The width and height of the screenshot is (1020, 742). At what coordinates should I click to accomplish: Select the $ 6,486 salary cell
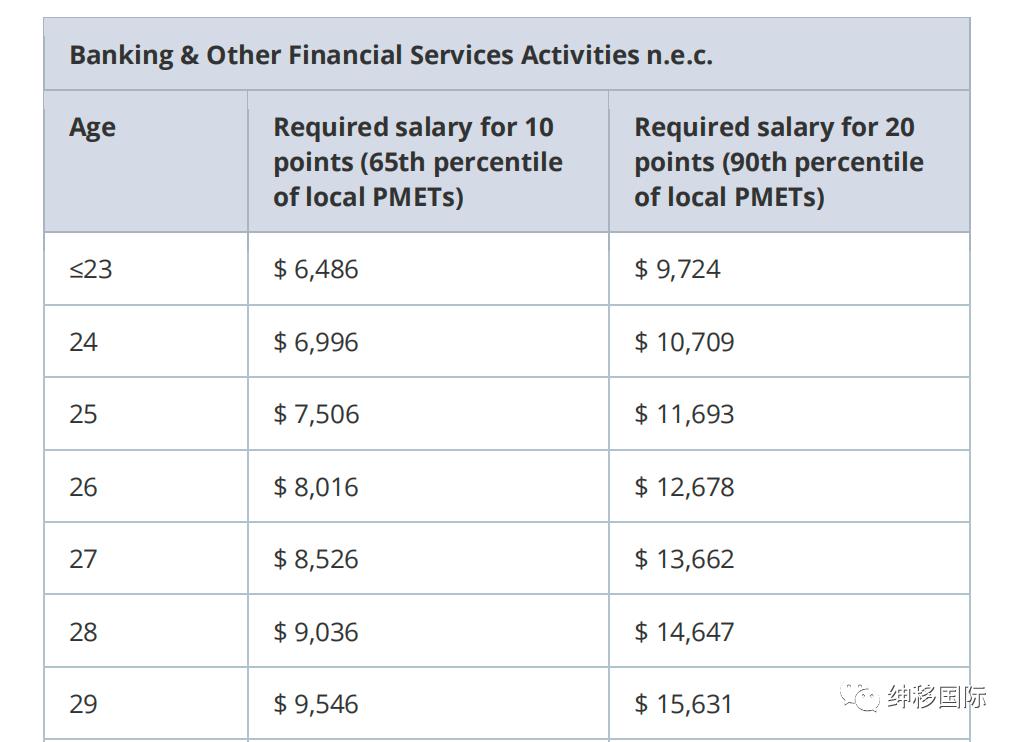(x=316, y=269)
